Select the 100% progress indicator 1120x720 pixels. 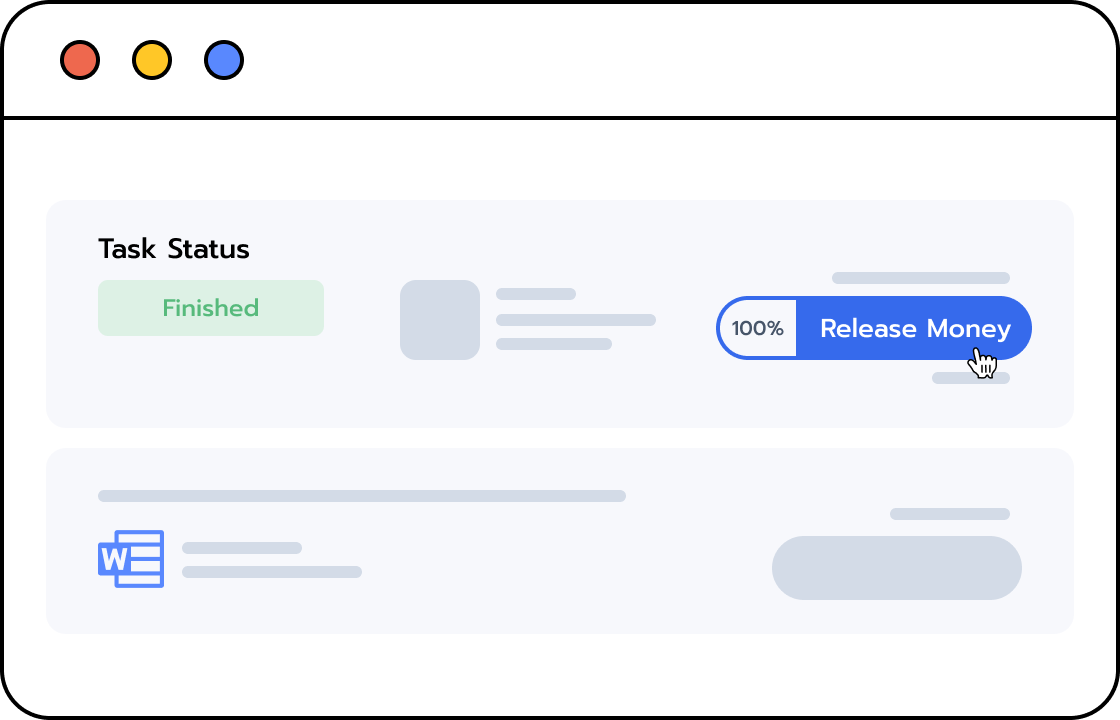[x=757, y=328]
